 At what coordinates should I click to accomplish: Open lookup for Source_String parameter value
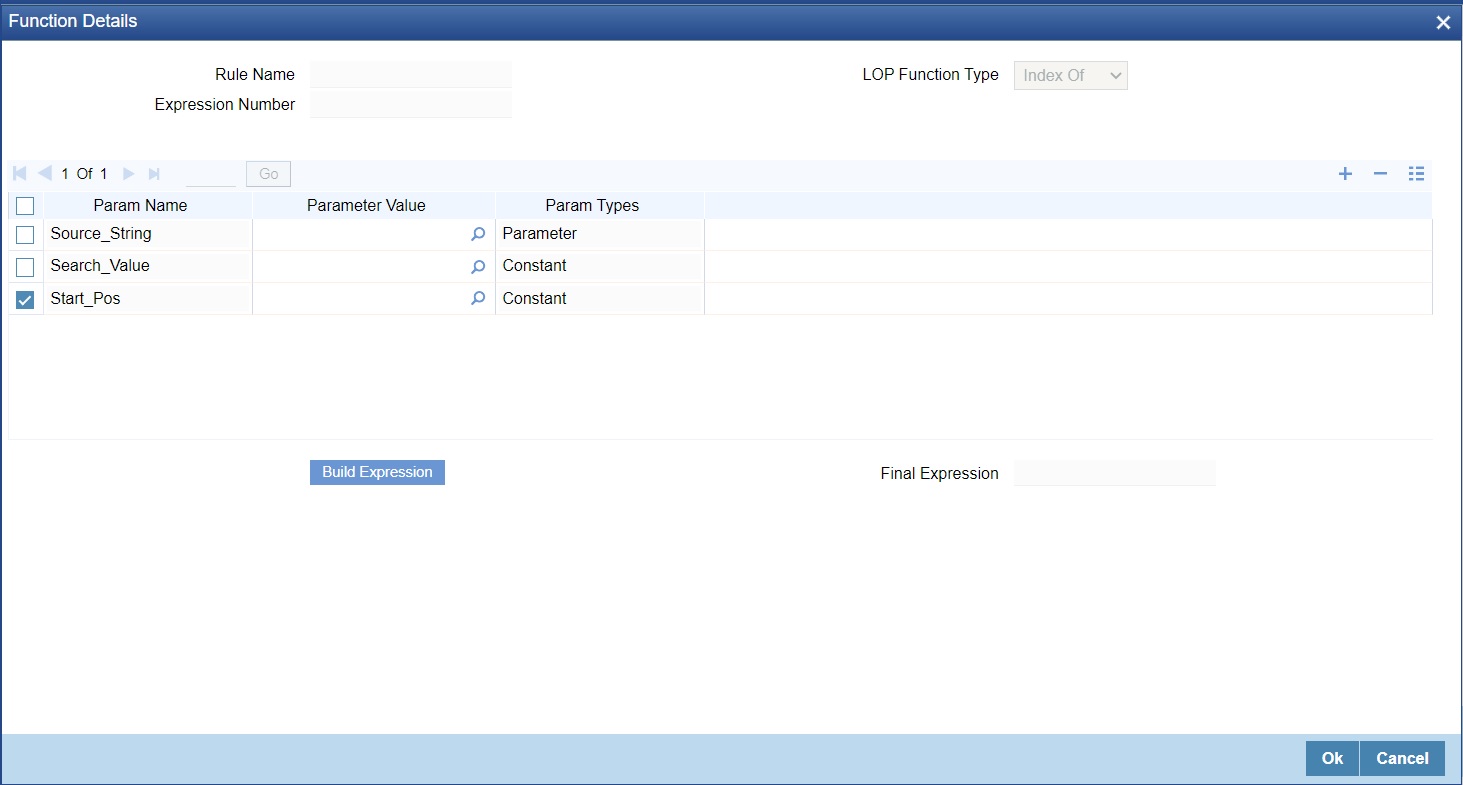[x=478, y=234]
